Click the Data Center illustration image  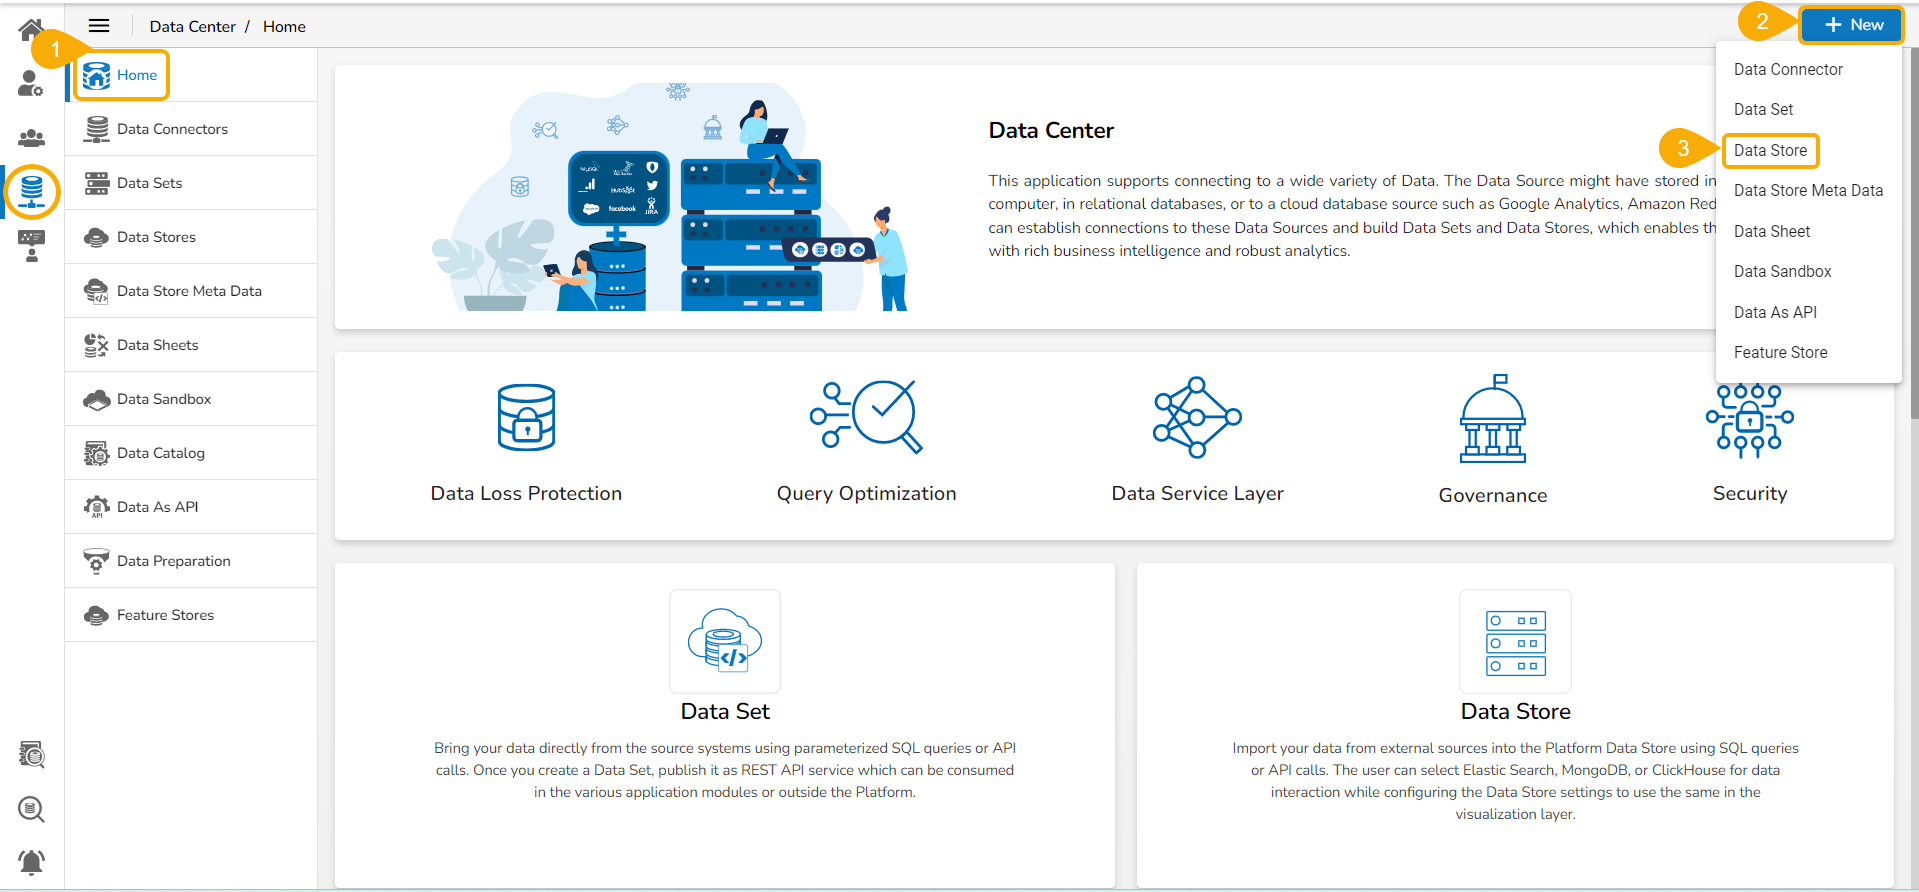coord(669,196)
